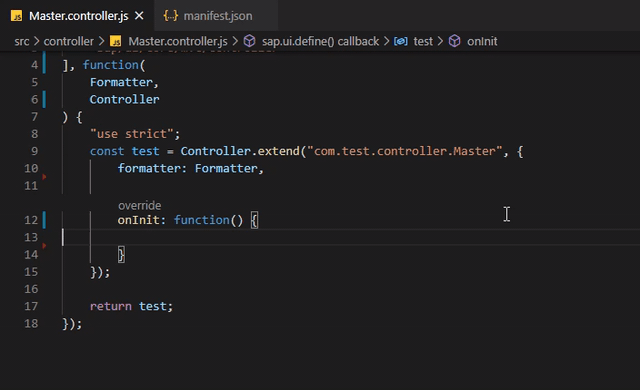Click the Formatter parameter on line 5
Image resolution: width=640 pixels, height=390 pixels.
(x=121, y=82)
